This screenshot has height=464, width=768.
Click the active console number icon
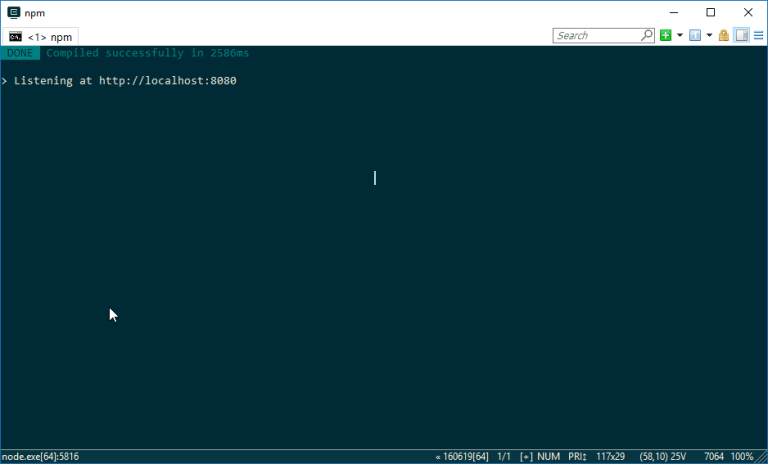(x=695, y=35)
